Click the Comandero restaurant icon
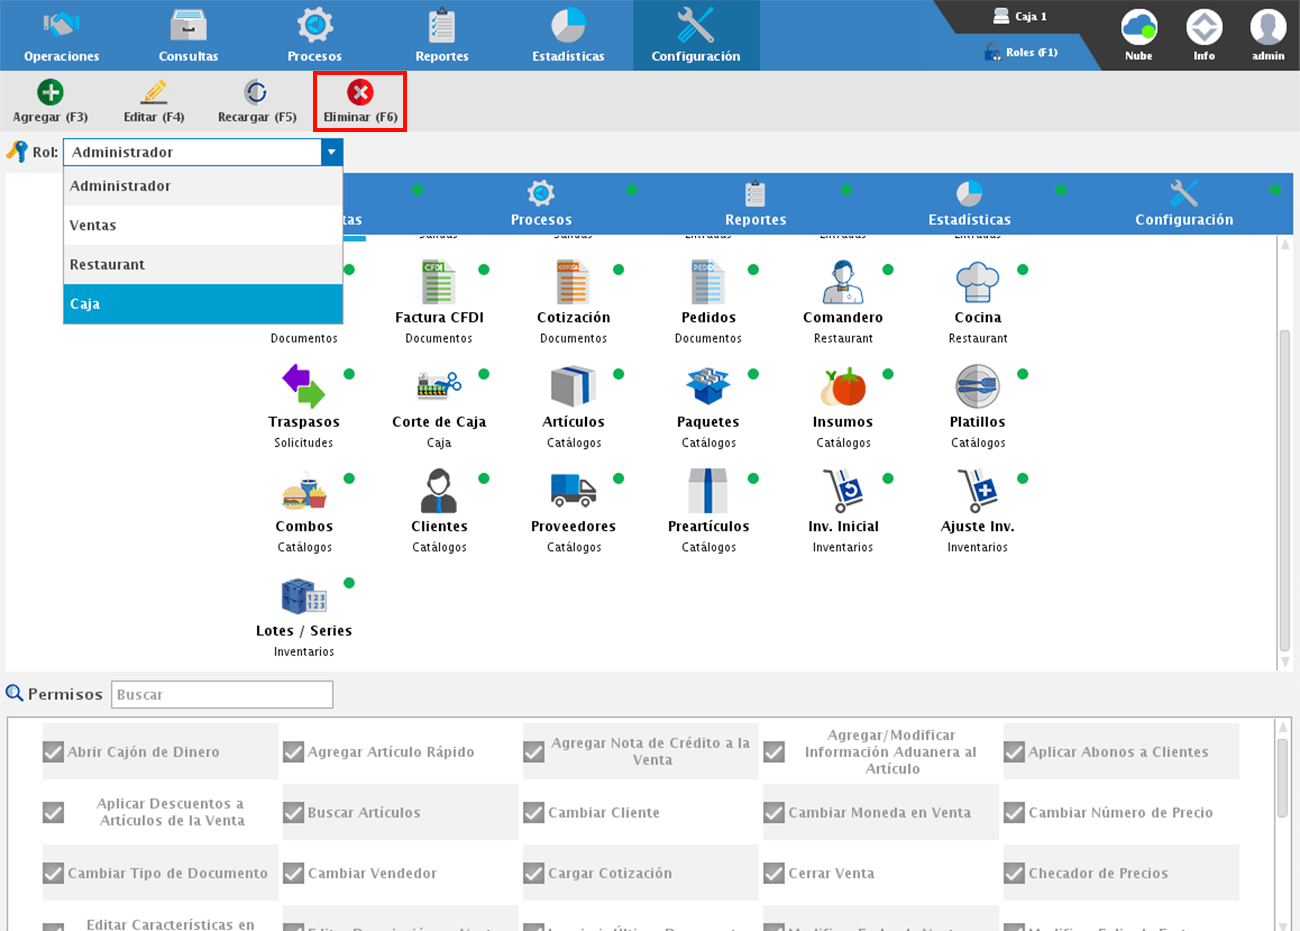Viewport: 1300px width, 931px height. pyautogui.click(x=842, y=283)
